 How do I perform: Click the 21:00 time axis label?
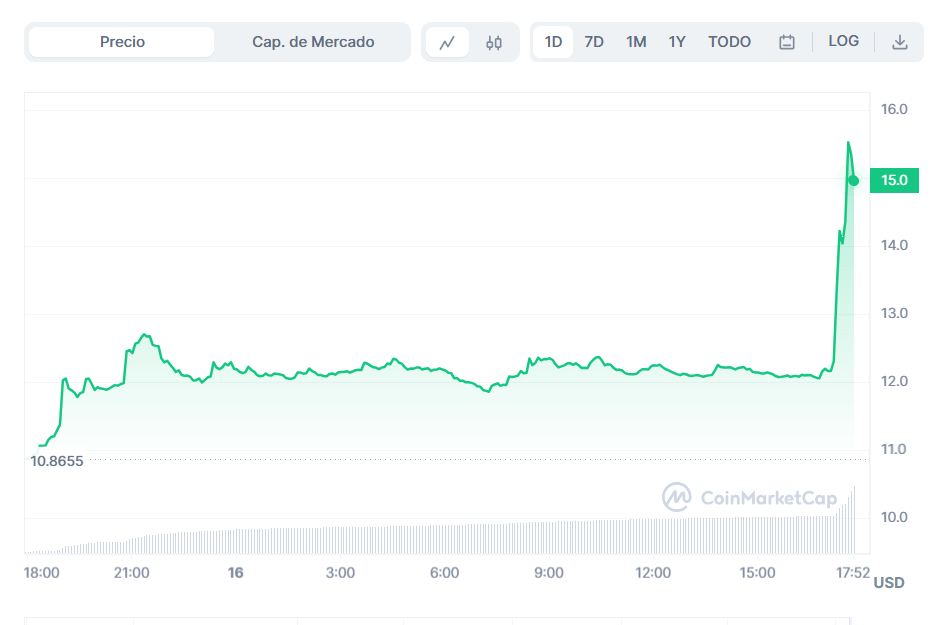pyautogui.click(x=131, y=573)
